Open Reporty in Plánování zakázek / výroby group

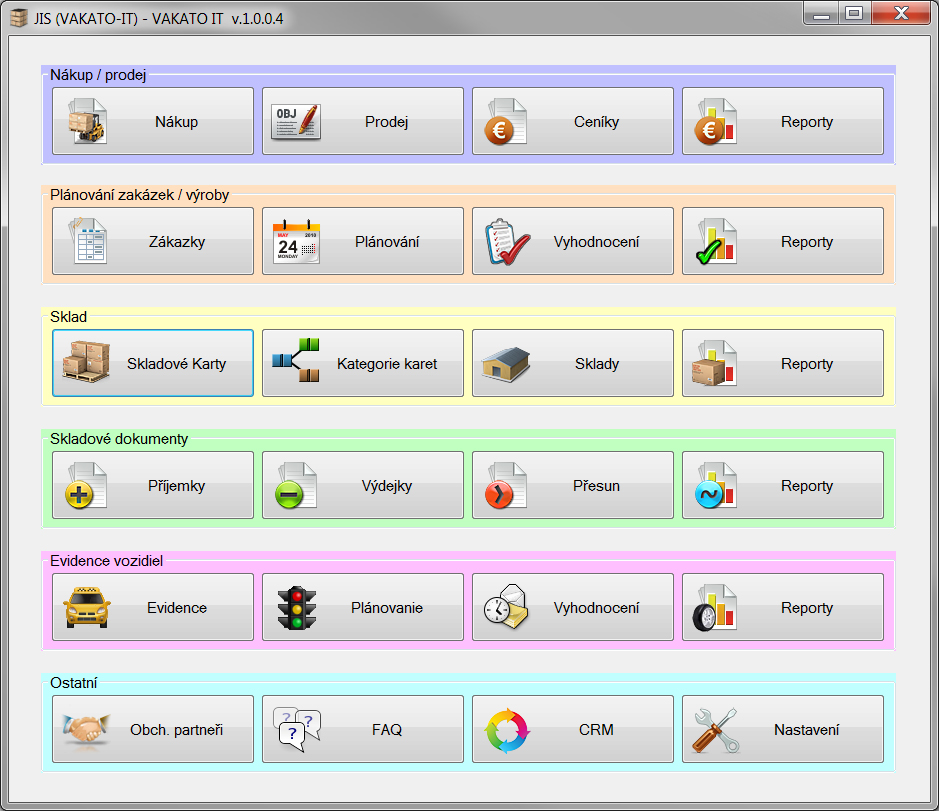click(783, 241)
